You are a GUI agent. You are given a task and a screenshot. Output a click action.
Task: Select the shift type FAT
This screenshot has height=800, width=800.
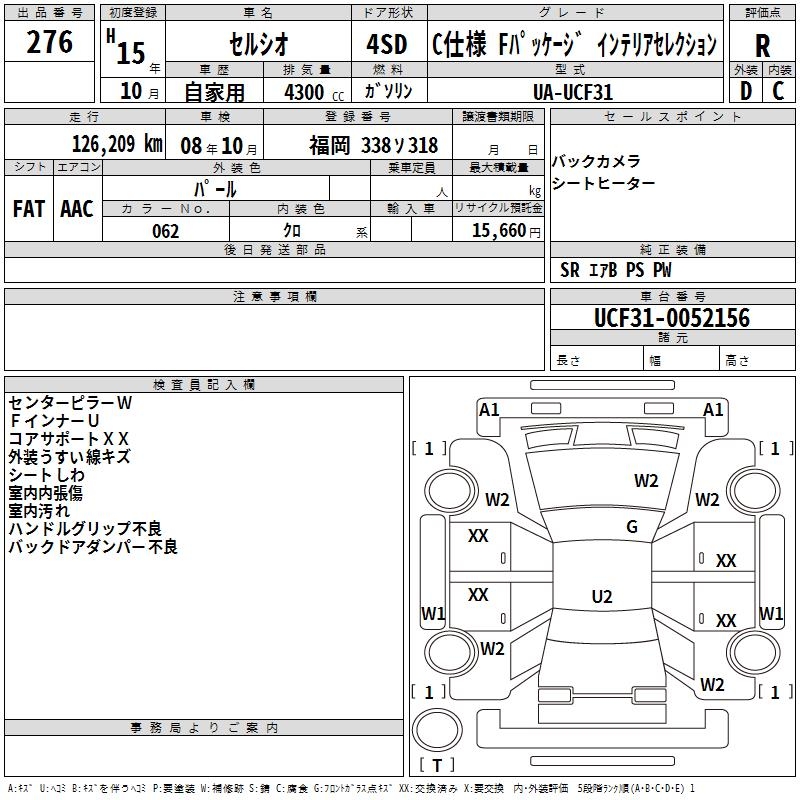pos(29,209)
